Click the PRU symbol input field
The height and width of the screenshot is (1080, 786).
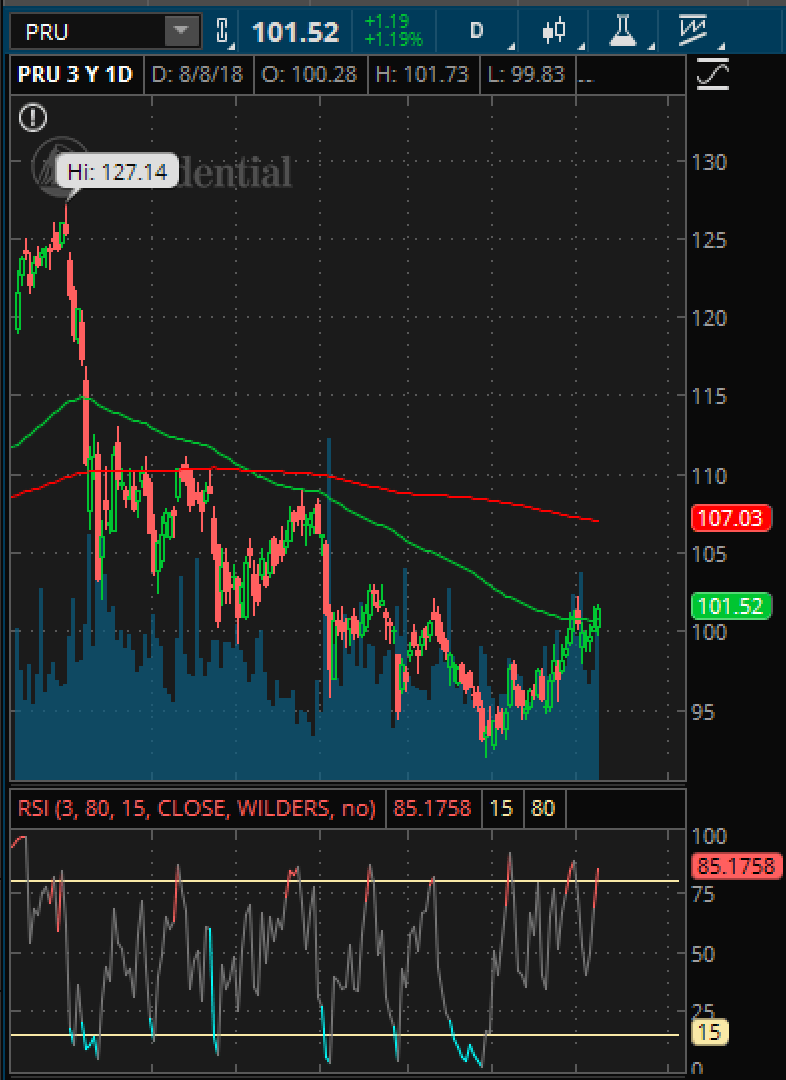[x=90, y=31]
